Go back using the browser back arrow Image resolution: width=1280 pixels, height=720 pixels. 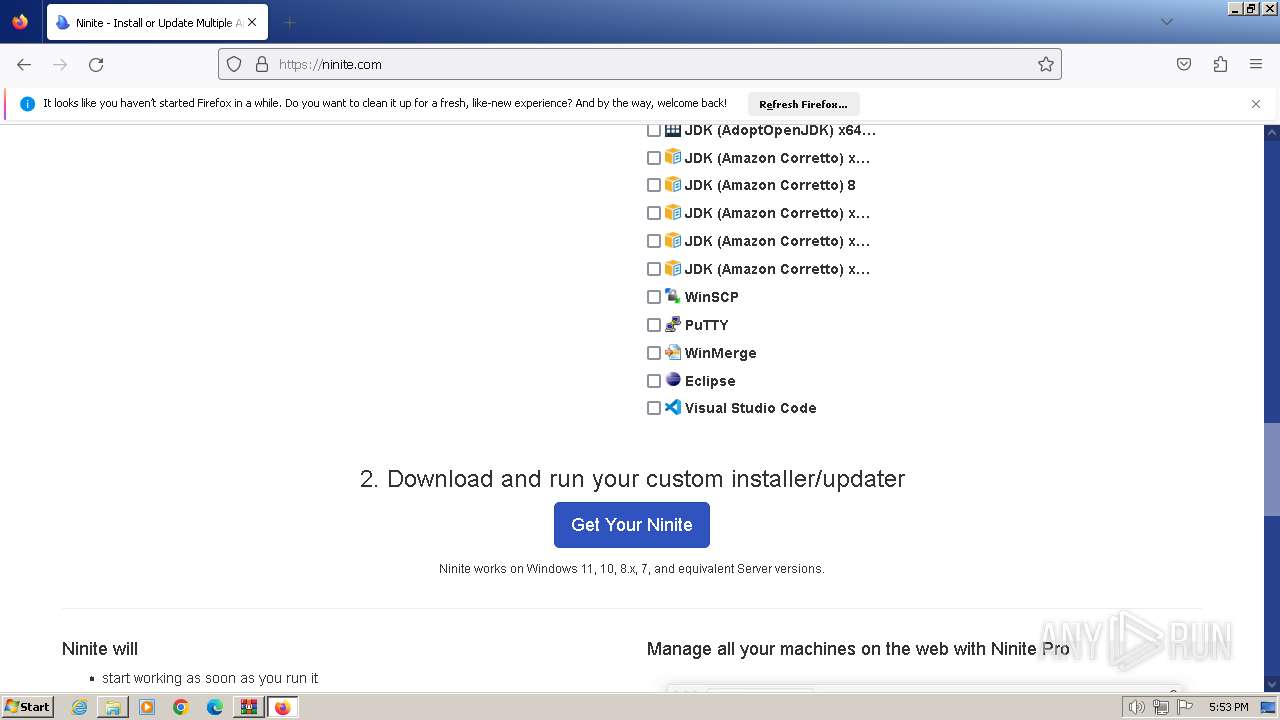(24, 64)
